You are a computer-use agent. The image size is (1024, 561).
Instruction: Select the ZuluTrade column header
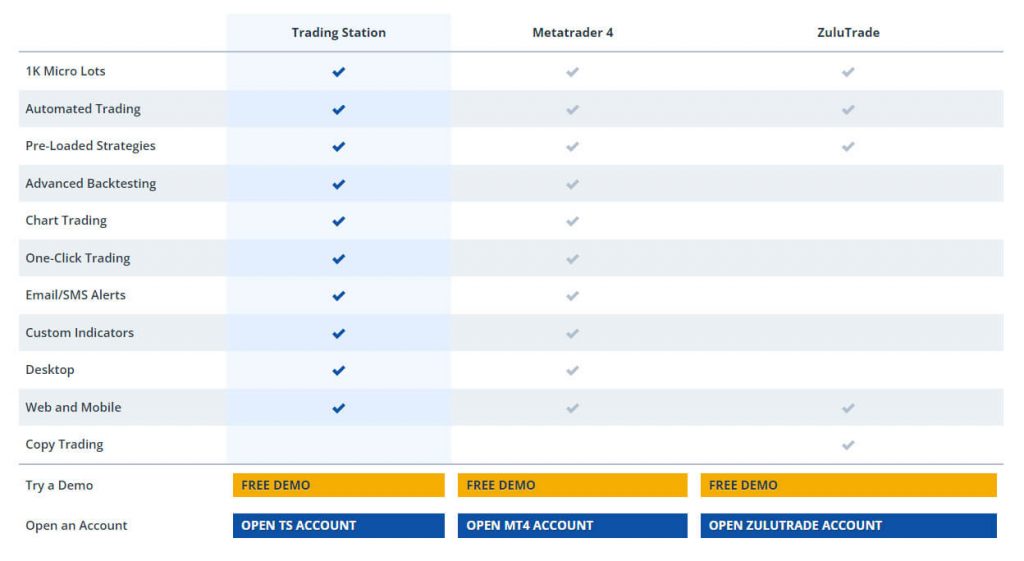click(x=848, y=33)
